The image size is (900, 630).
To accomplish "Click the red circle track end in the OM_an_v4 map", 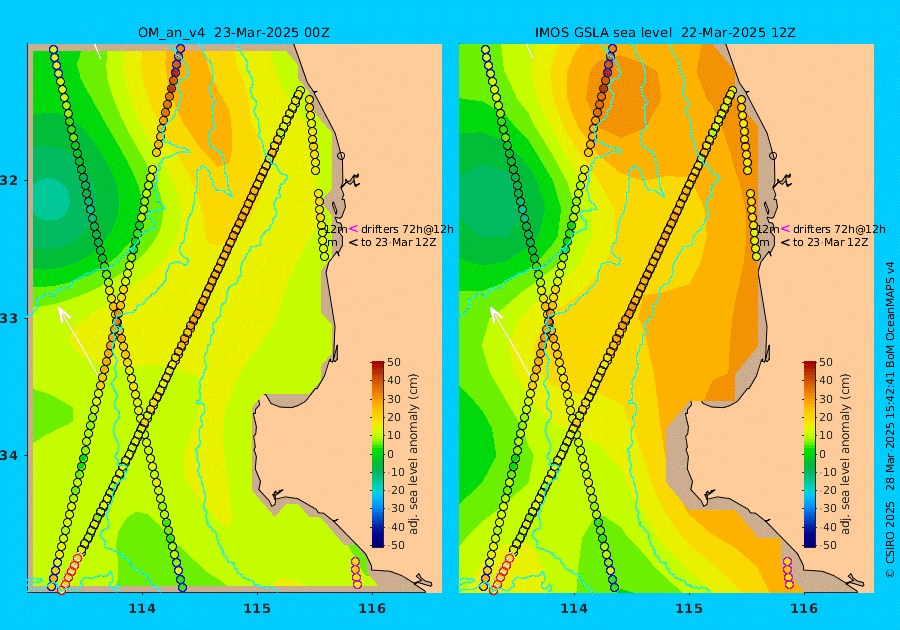I will pyautogui.click(x=69, y=573).
